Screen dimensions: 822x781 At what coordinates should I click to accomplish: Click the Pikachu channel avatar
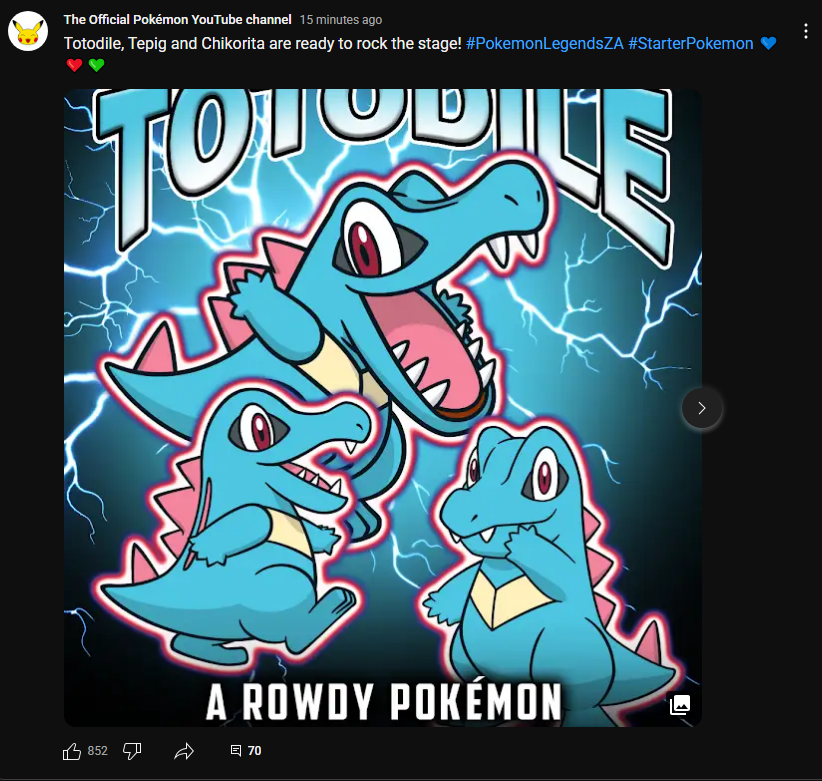tap(30, 32)
